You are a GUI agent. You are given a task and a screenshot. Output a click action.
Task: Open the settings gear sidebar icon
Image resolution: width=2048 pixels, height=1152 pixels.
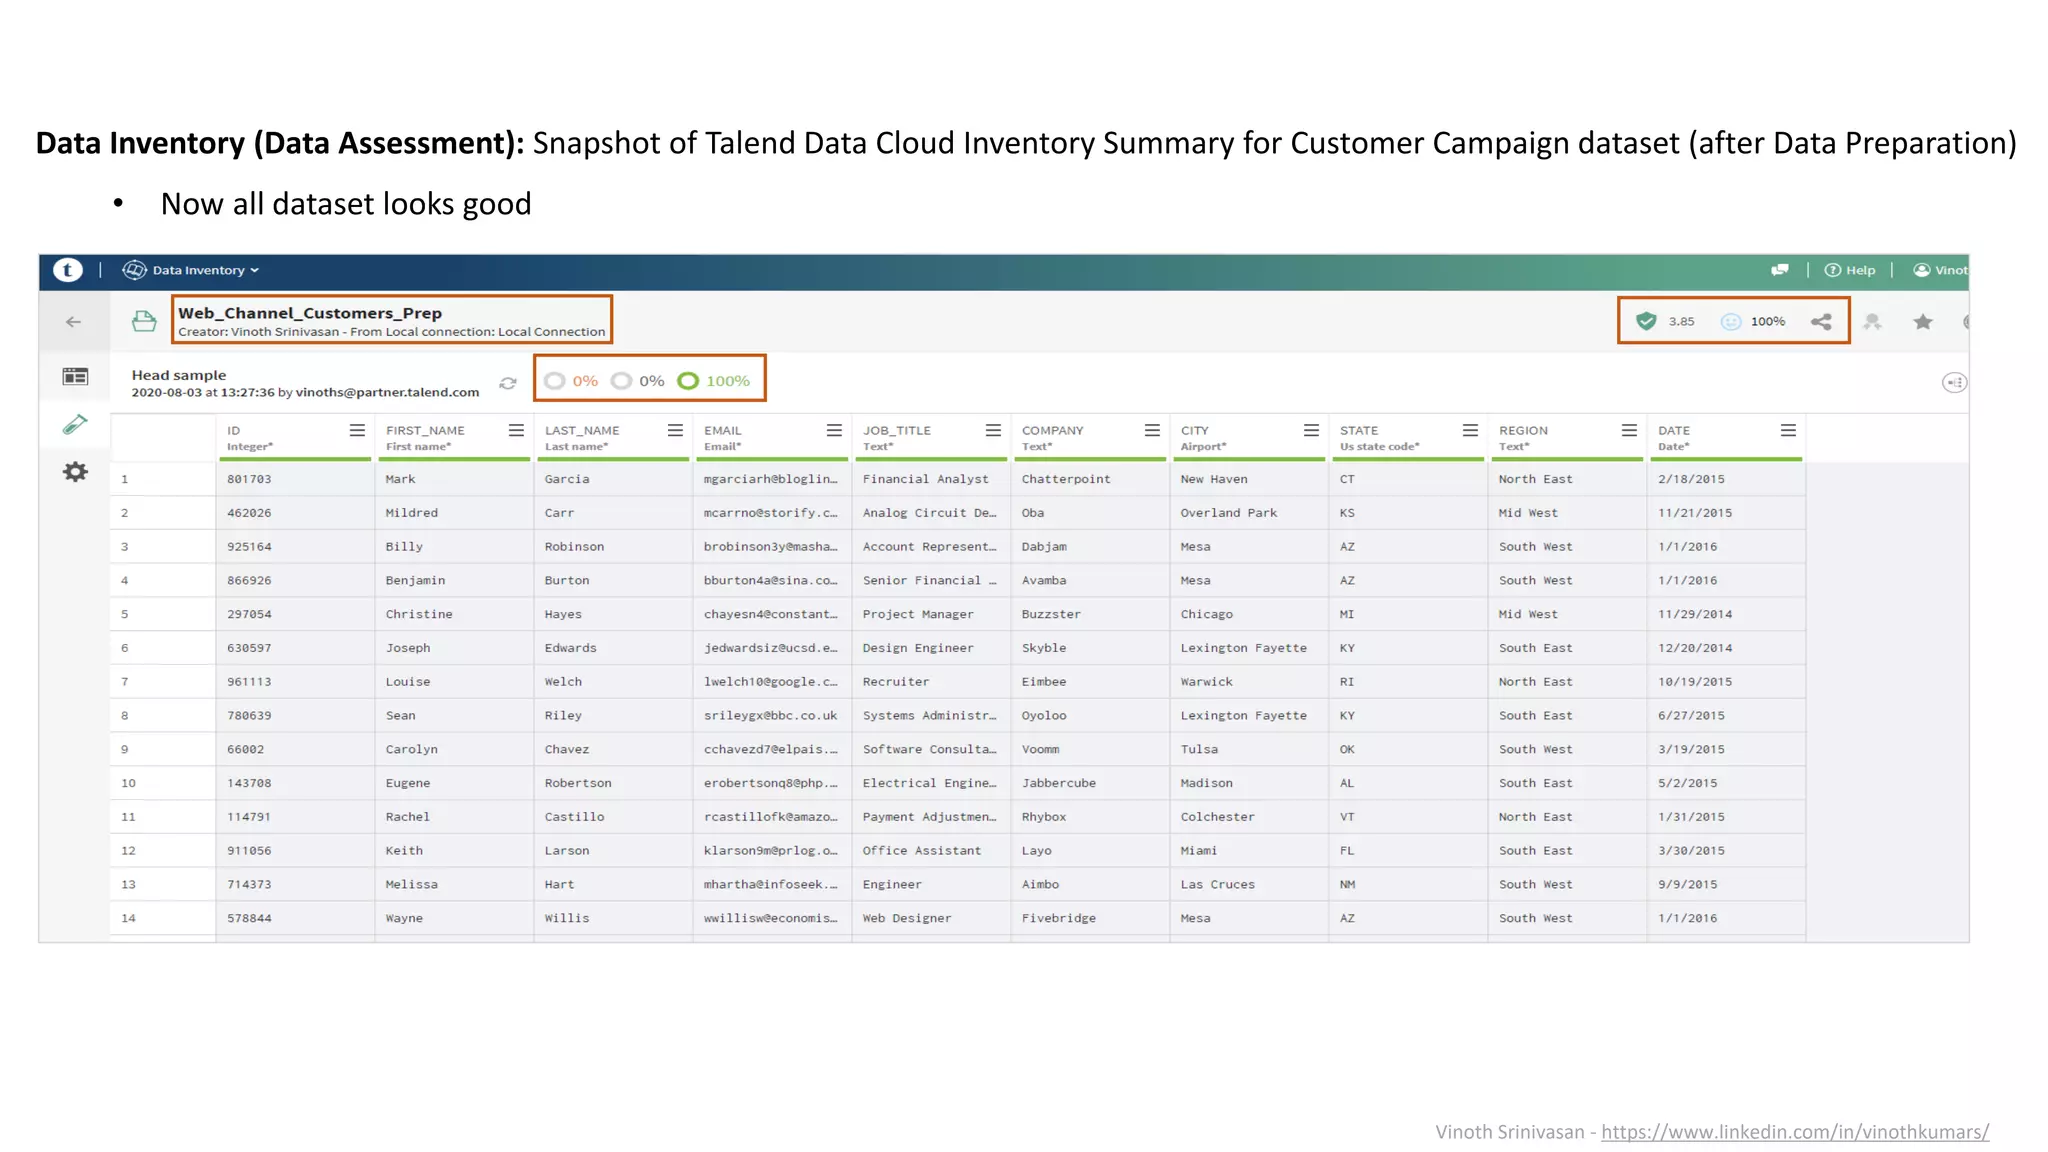pos(75,472)
